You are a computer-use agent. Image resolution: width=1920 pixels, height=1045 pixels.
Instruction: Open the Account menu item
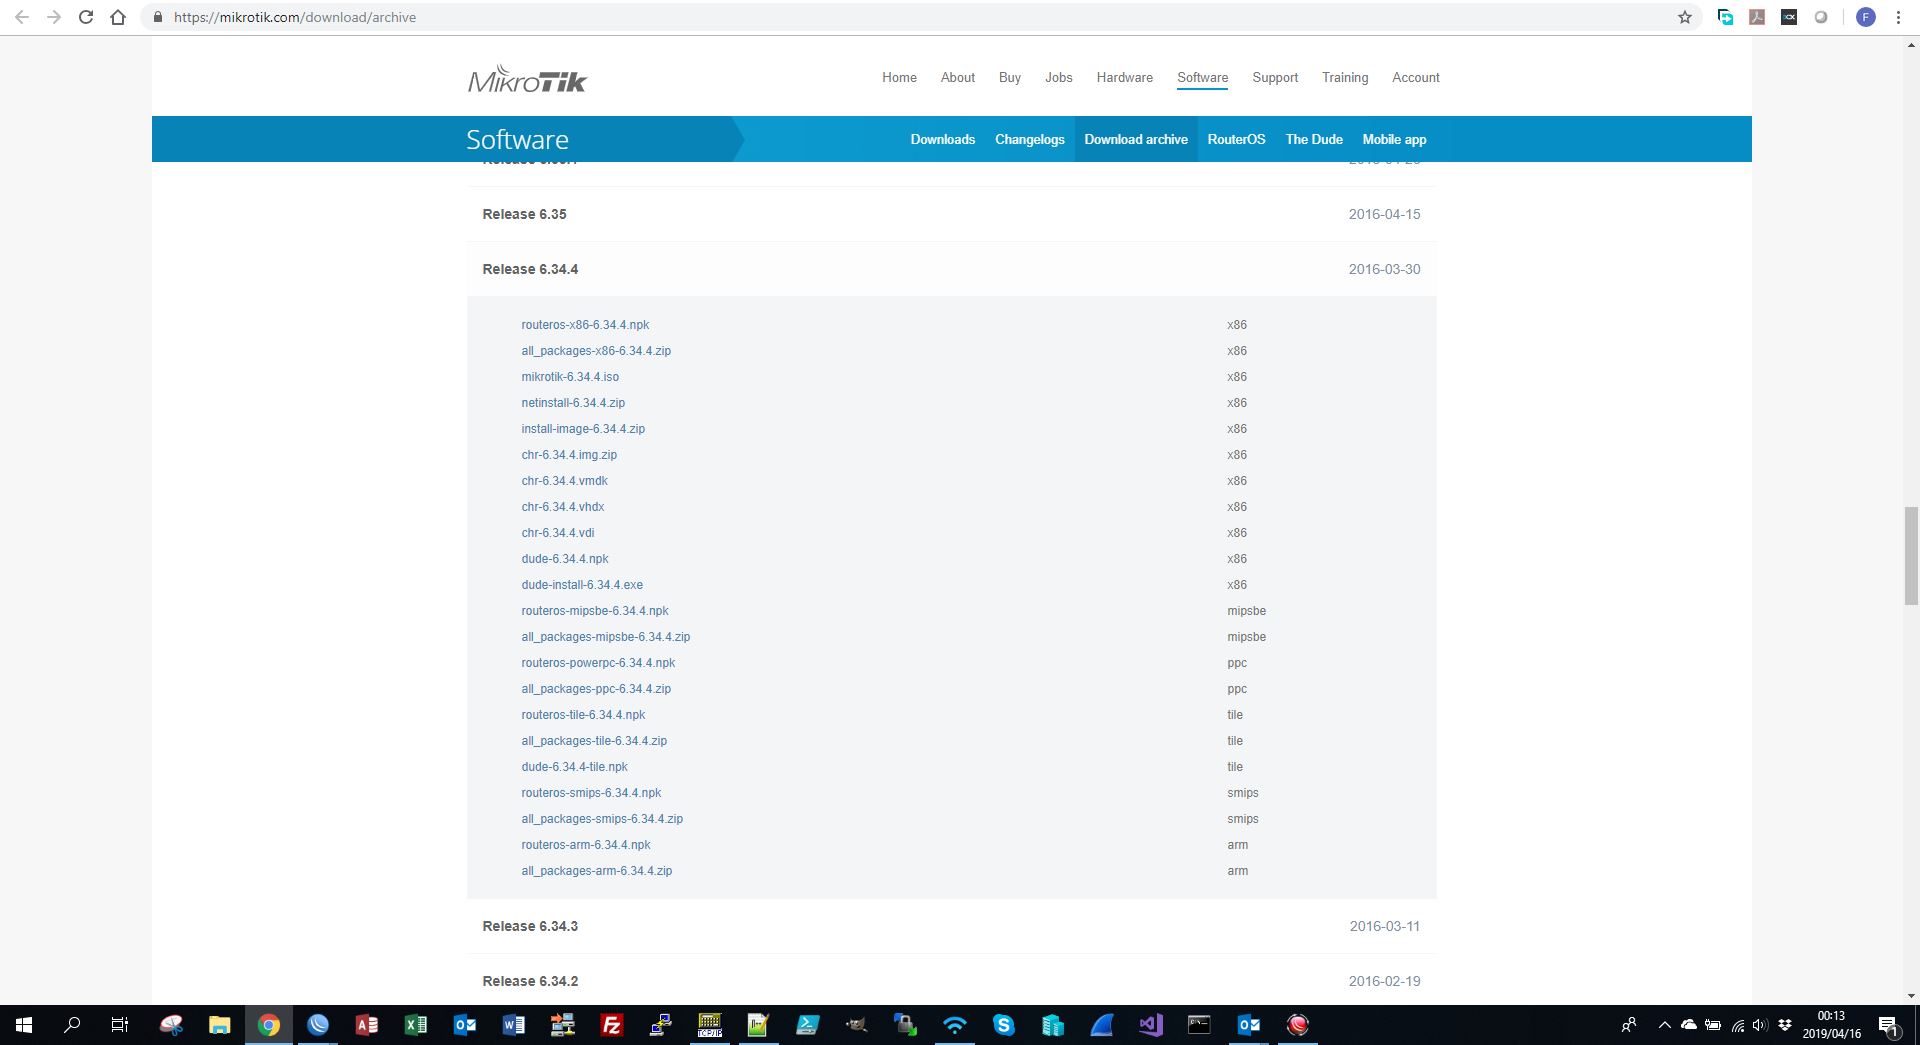(1416, 78)
